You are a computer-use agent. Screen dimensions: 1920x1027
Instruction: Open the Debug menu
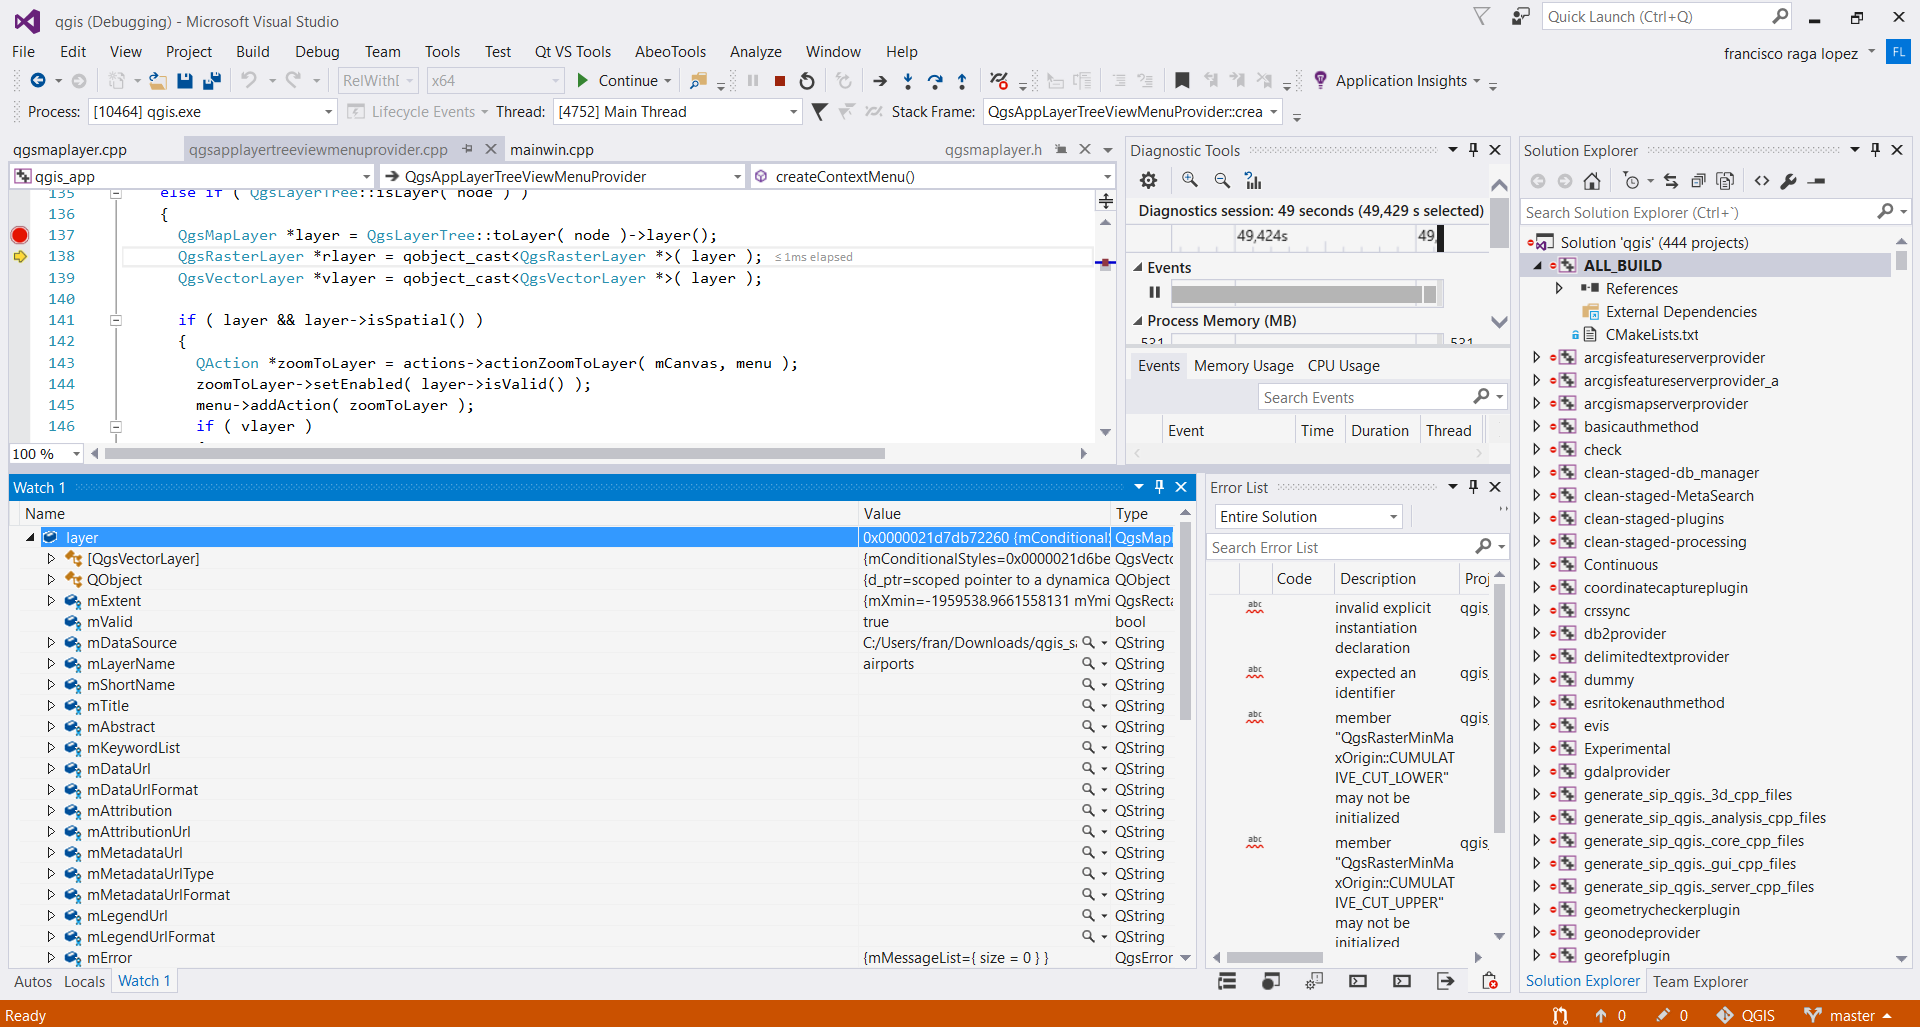pos(317,52)
